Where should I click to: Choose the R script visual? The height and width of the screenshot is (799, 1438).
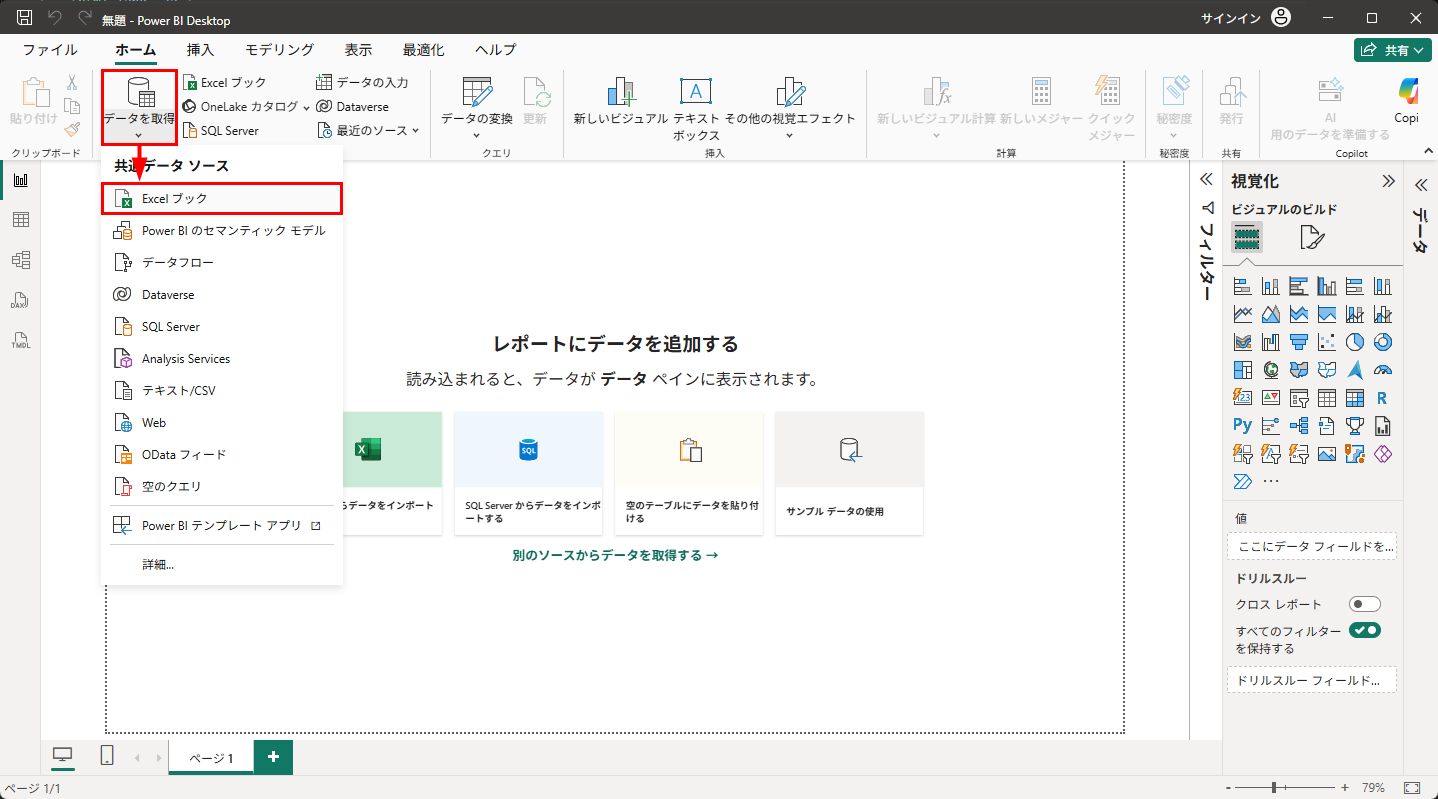tap(1383, 398)
